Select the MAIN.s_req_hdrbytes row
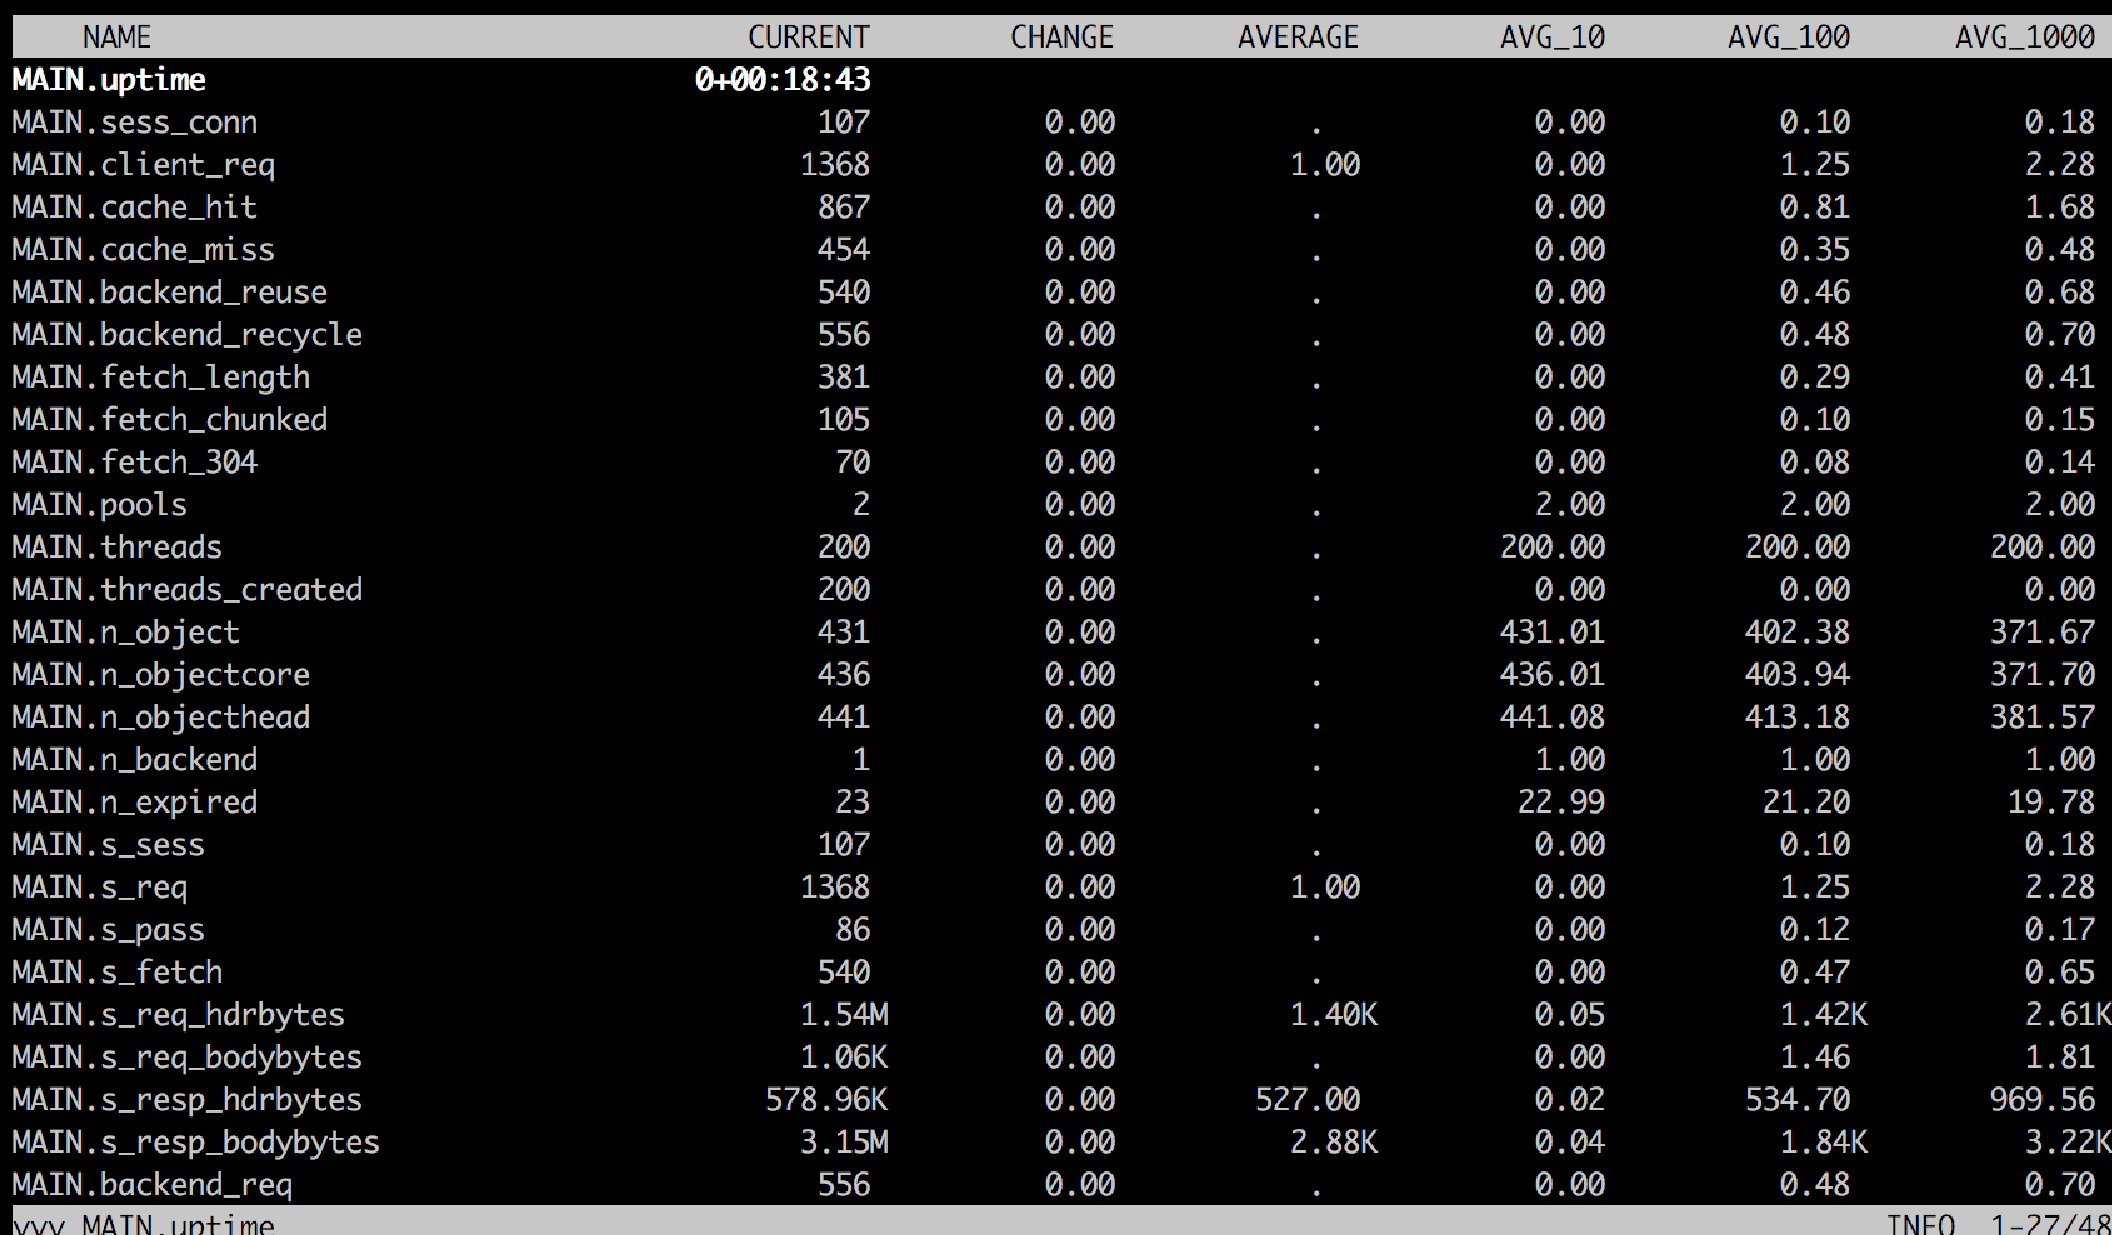 point(1056,1015)
